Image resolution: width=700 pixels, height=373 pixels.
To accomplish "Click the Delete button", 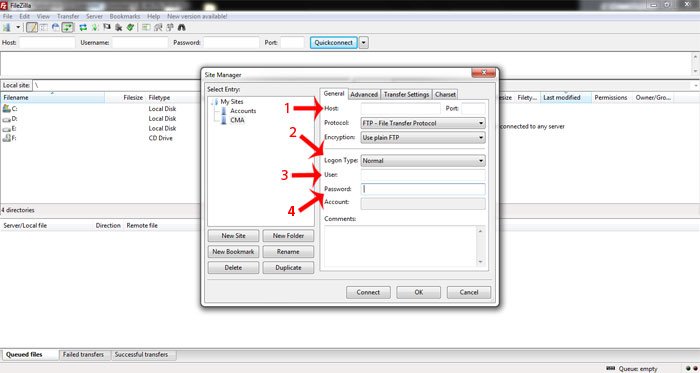I will (x=233, y=268).
